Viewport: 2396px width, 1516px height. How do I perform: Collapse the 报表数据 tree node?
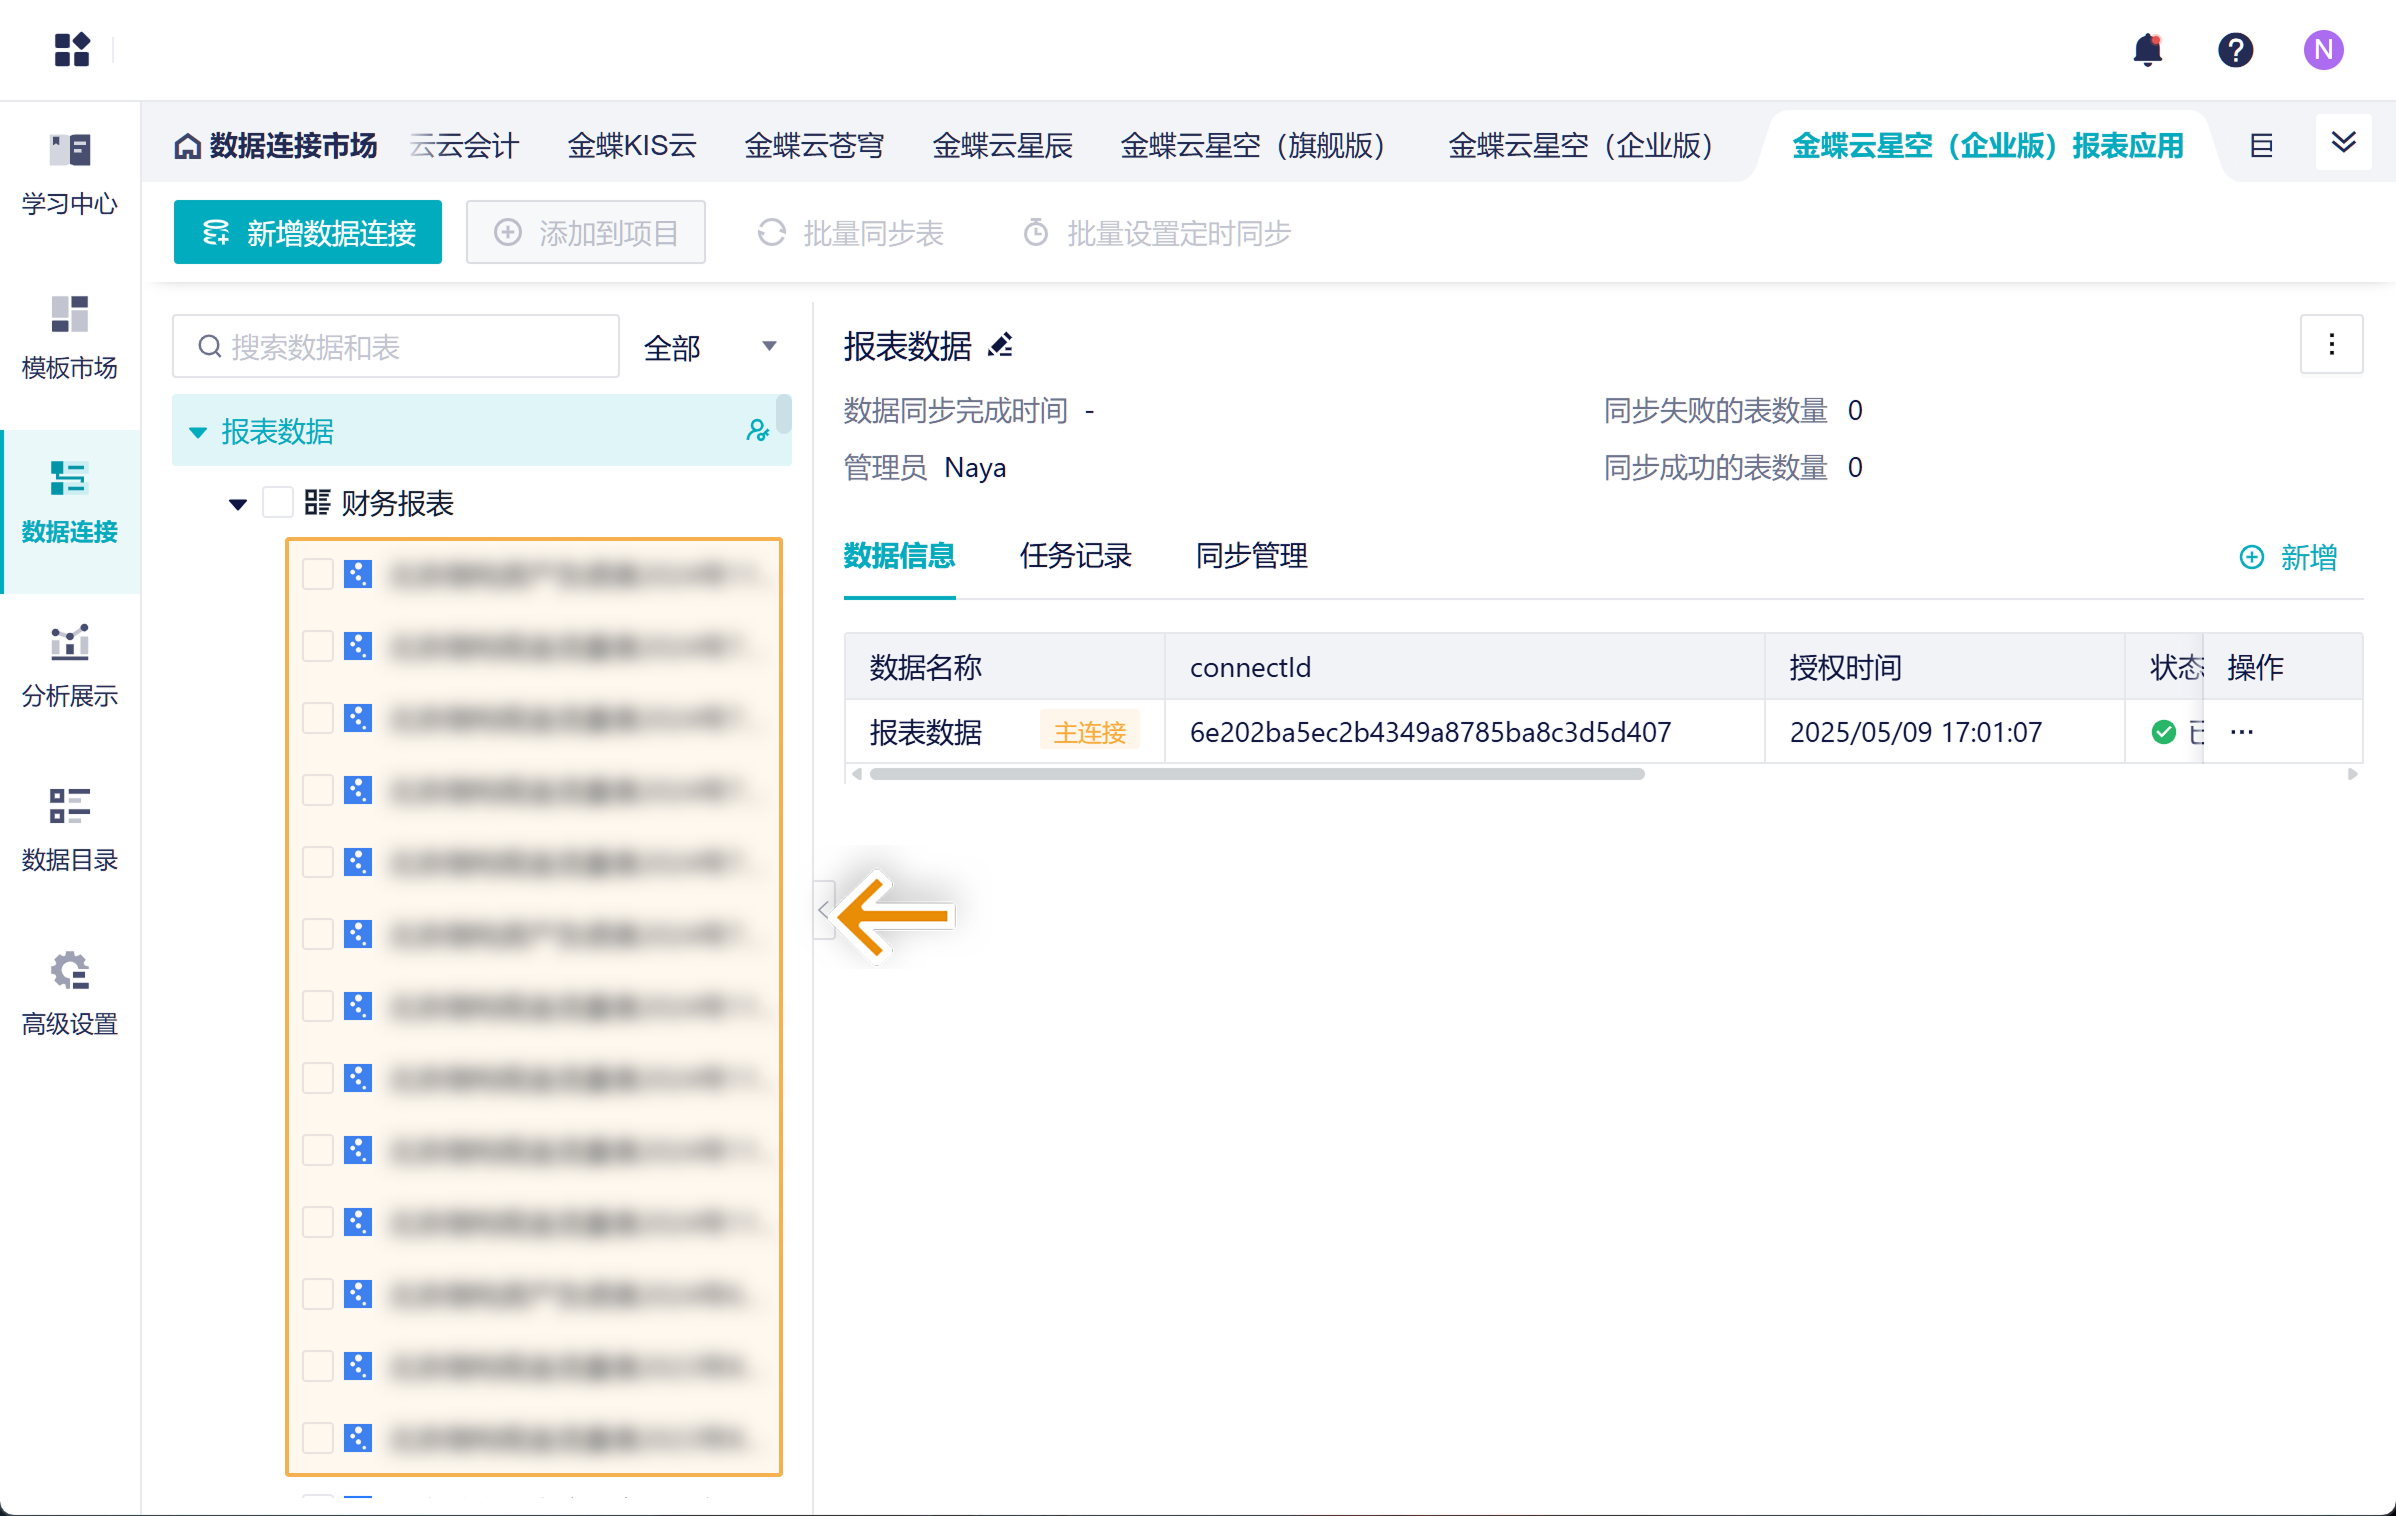[x=198, y=432]
